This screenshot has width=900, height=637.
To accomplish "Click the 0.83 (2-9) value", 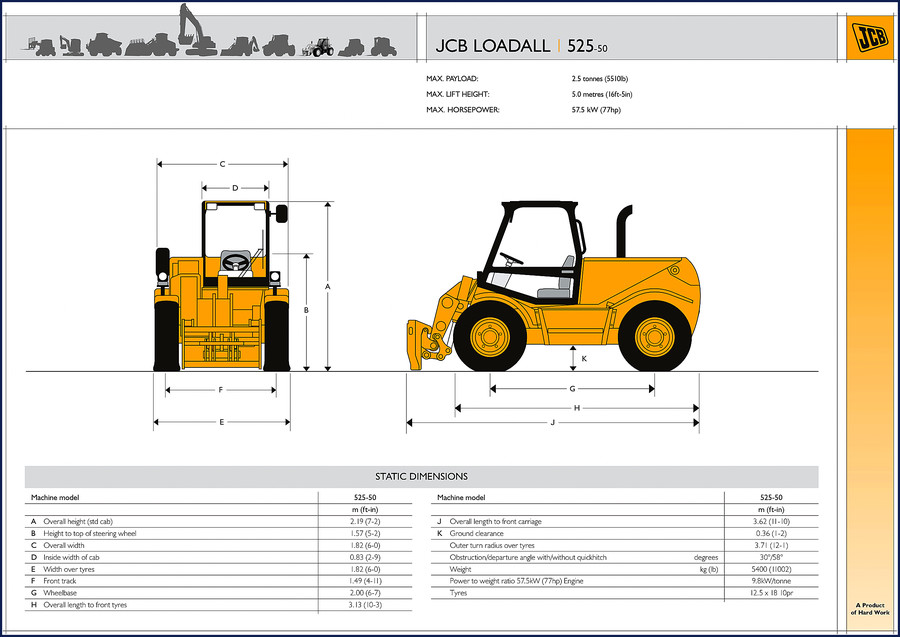I will (x=365, y=557).
